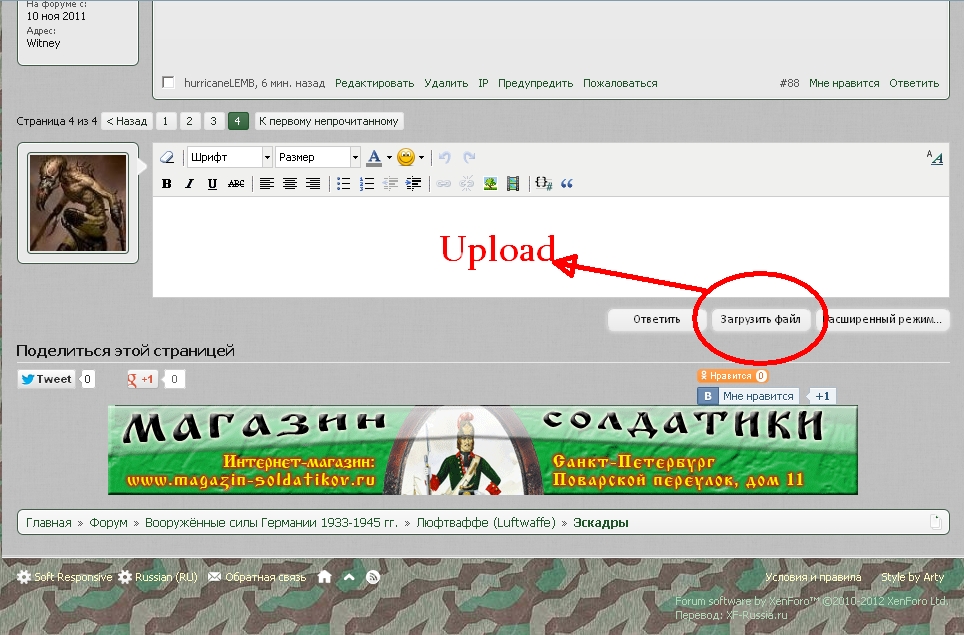
Task: Click Пожаловаться report link
Action: pyautogui.click(x=620, y=83)
